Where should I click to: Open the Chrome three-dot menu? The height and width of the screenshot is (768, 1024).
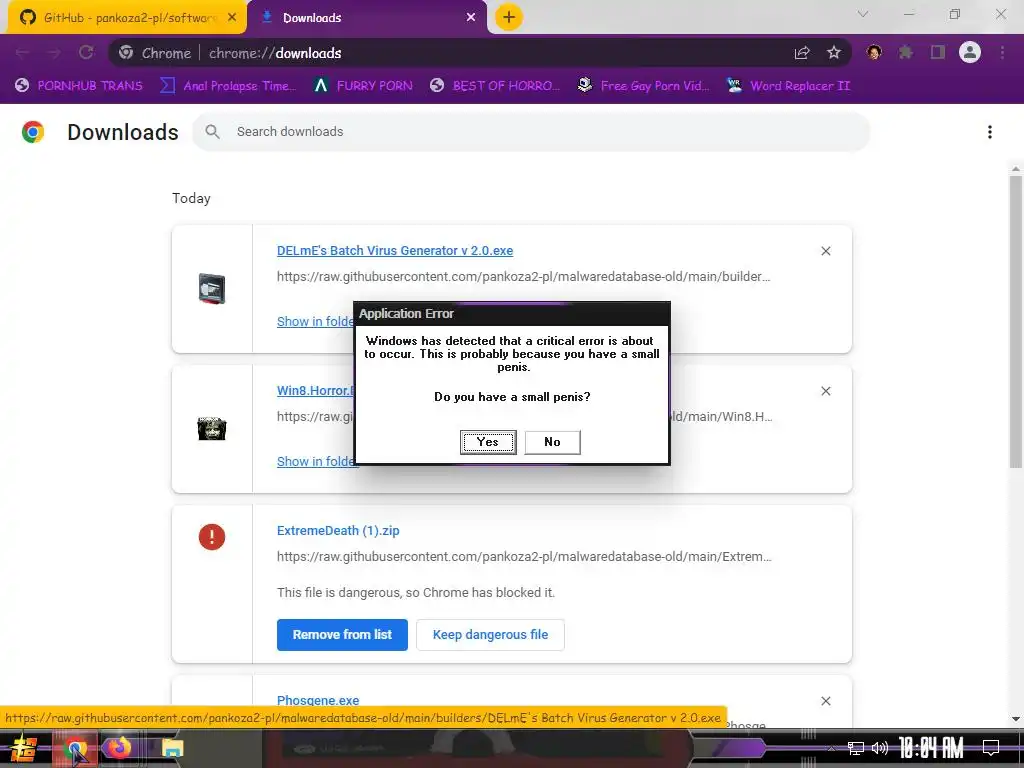(x=1002, y=53)
